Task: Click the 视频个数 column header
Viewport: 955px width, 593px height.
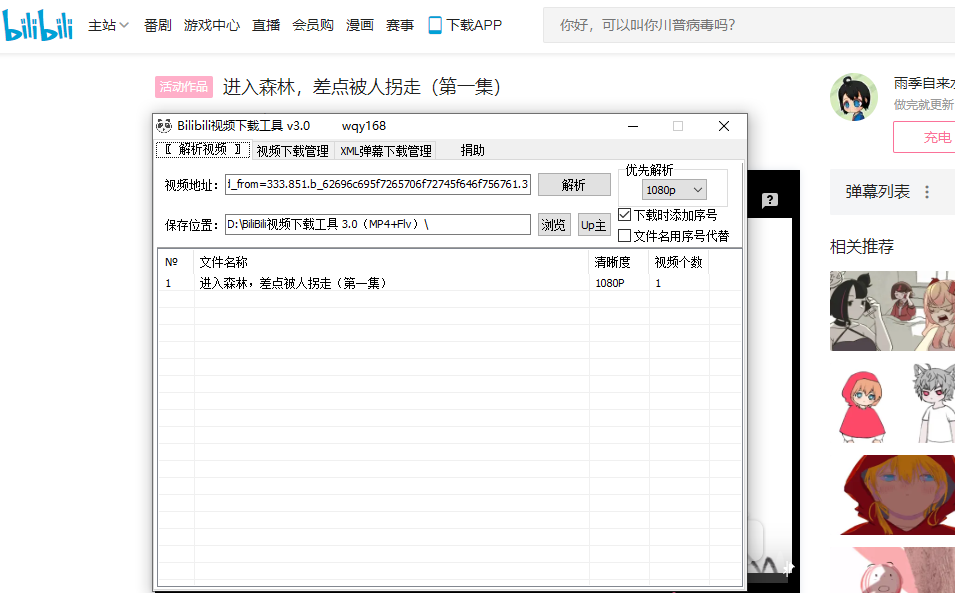Action: coord(678,262)
